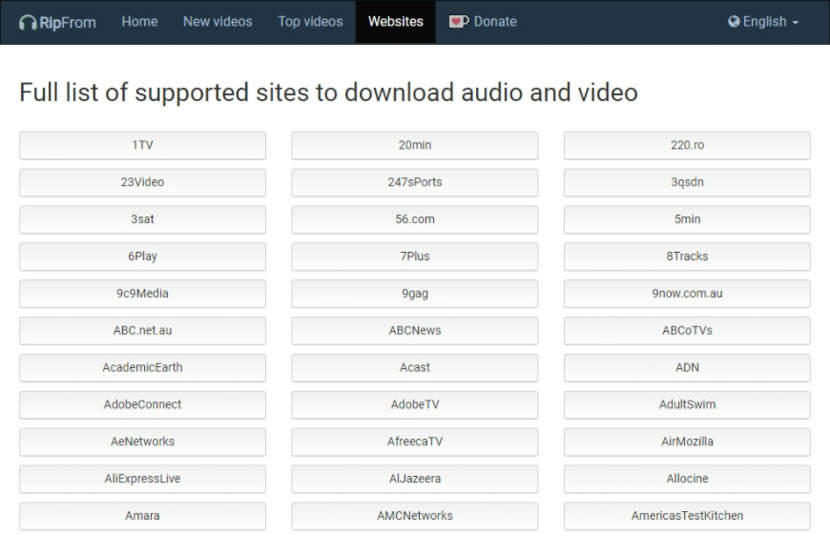Image resolution: width=830 pixels, height=536 pixels.
Task: Select the Websites tab
Action: tap(395, 22)
